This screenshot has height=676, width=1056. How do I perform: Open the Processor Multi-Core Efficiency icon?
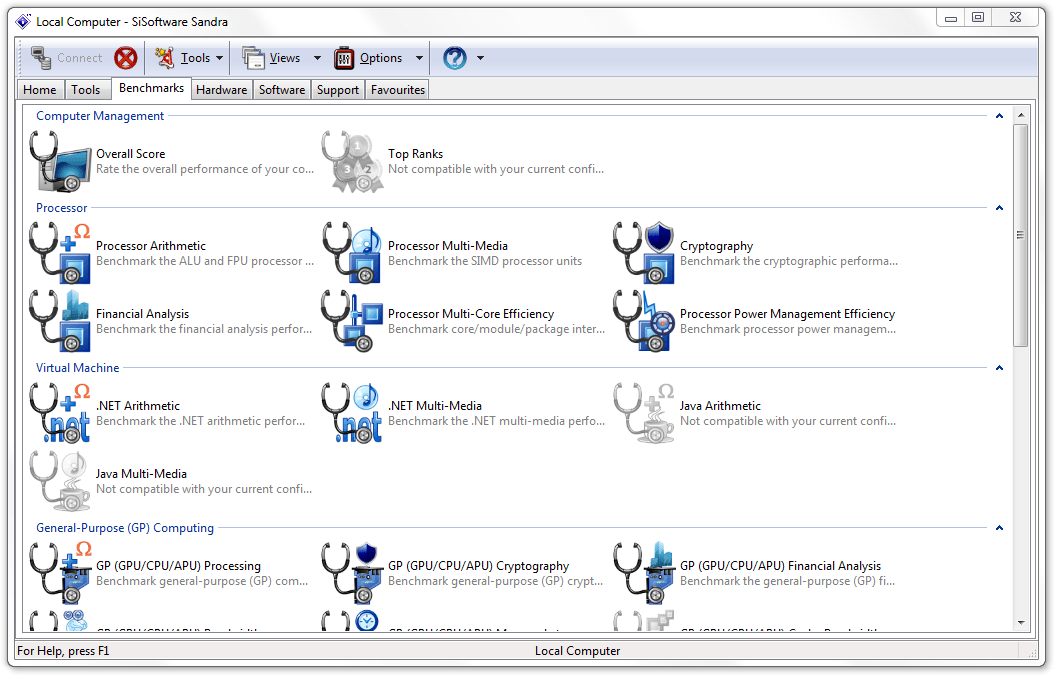point(352,322)
